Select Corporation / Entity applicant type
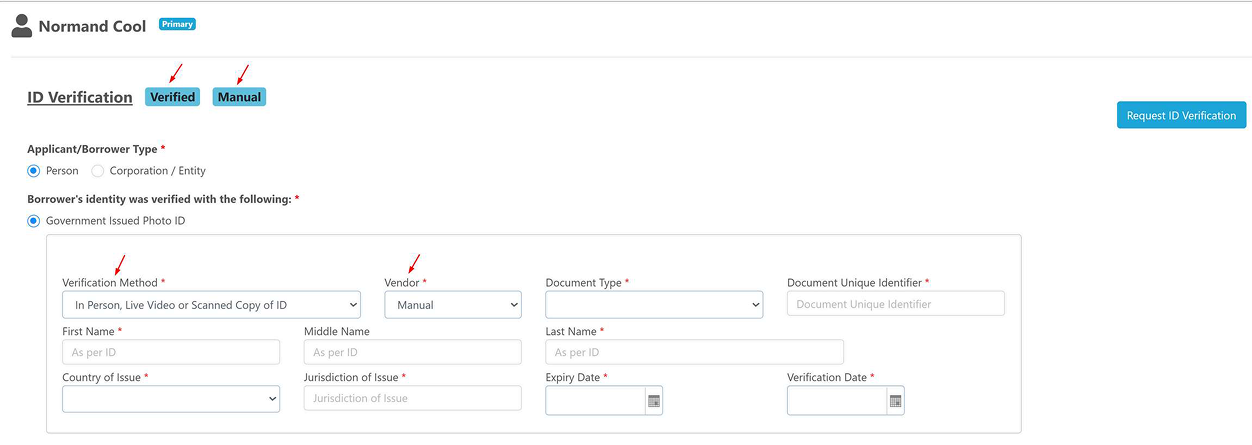The image size is (1252, 445). (x=98, y=171)
